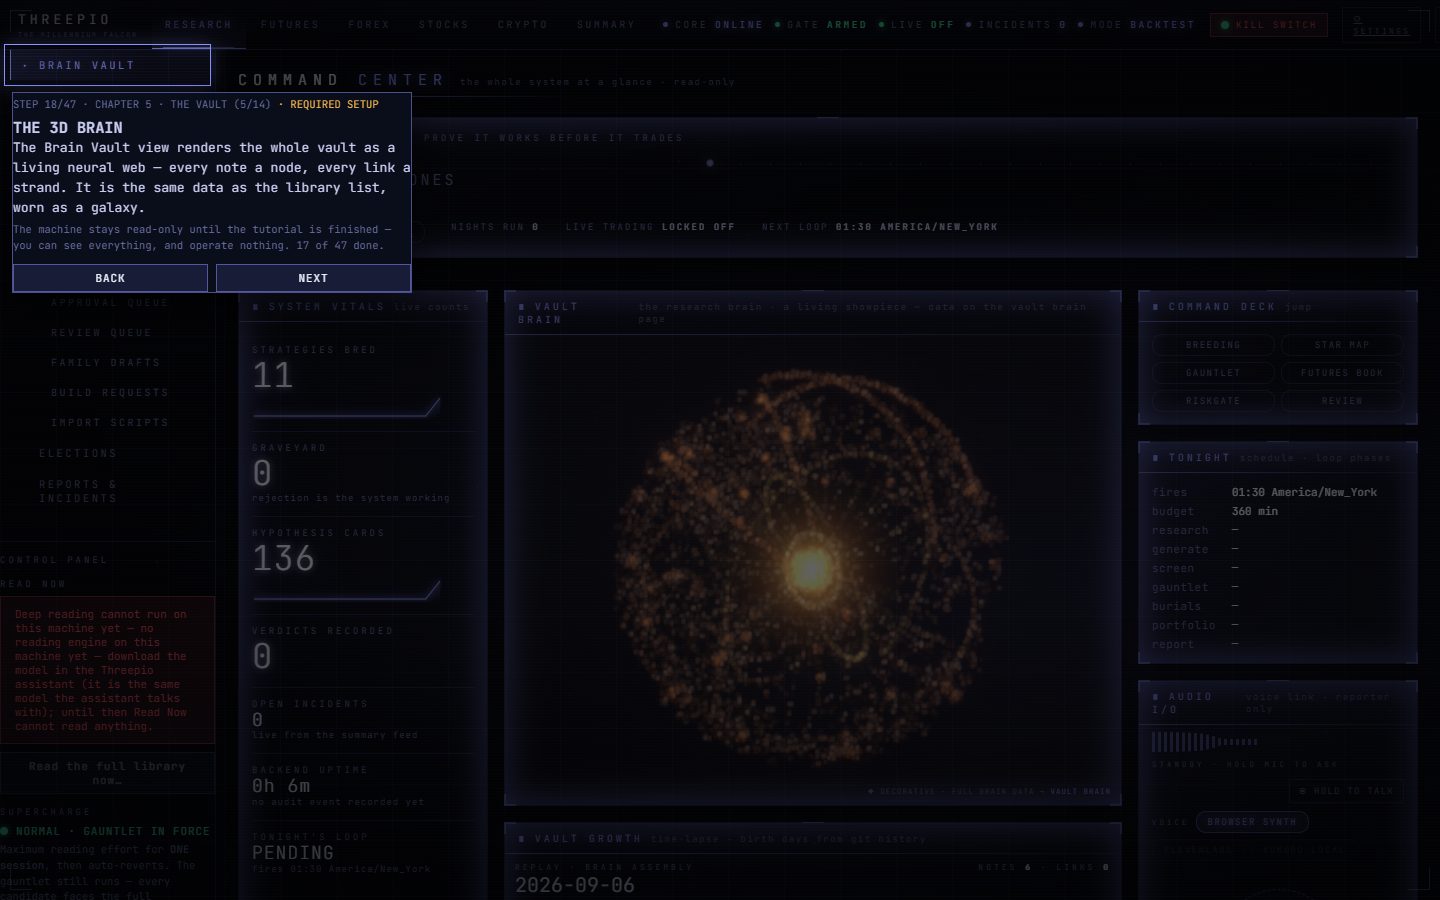Click the replay date 2026-09-06

click(575, 885)
